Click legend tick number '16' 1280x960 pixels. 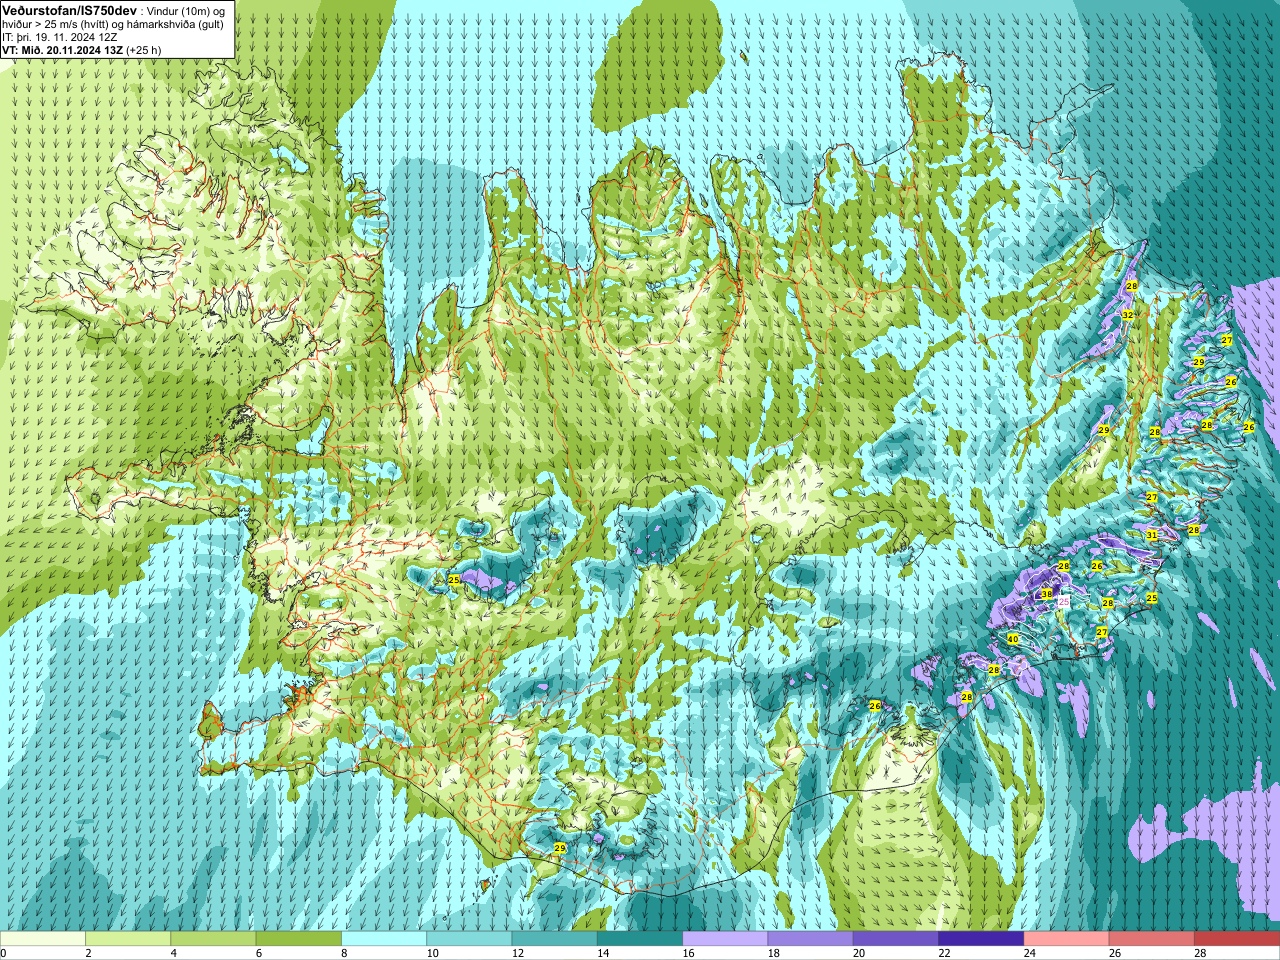pos(688,953)
